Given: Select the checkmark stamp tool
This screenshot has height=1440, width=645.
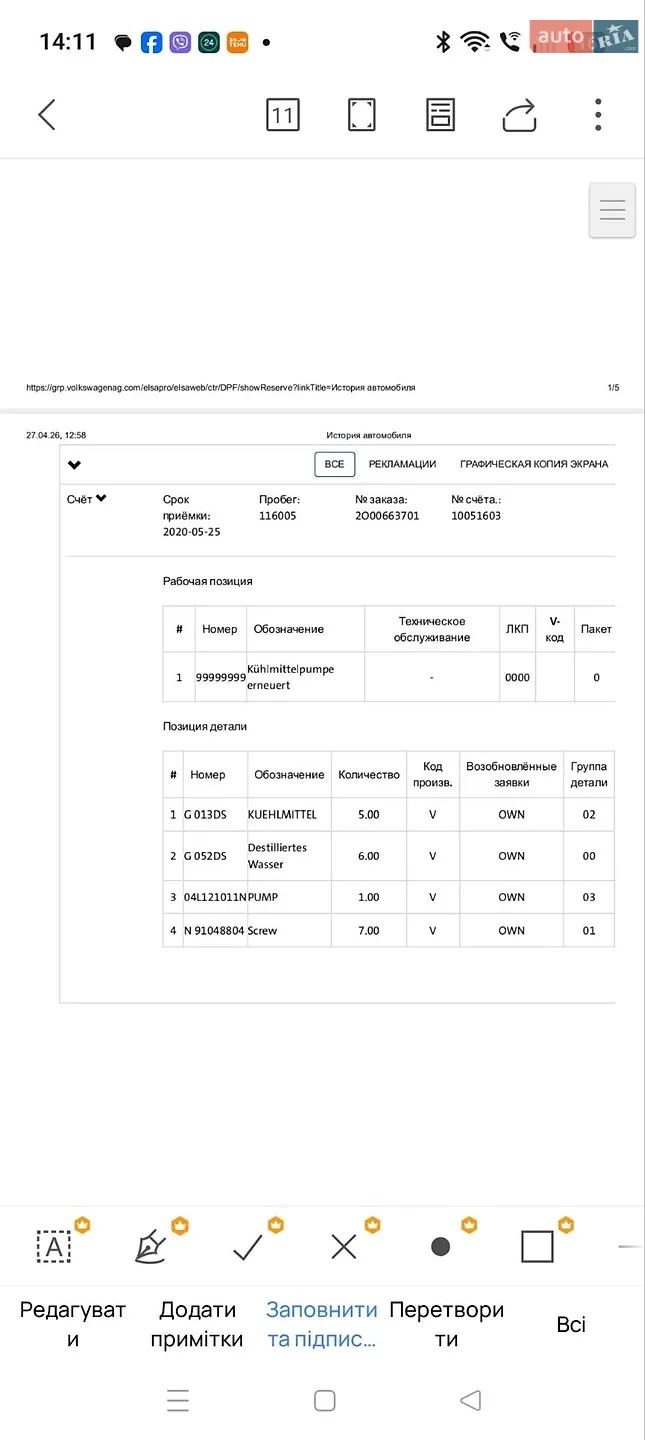Looking at the screenshot, I should (247, 1246).
